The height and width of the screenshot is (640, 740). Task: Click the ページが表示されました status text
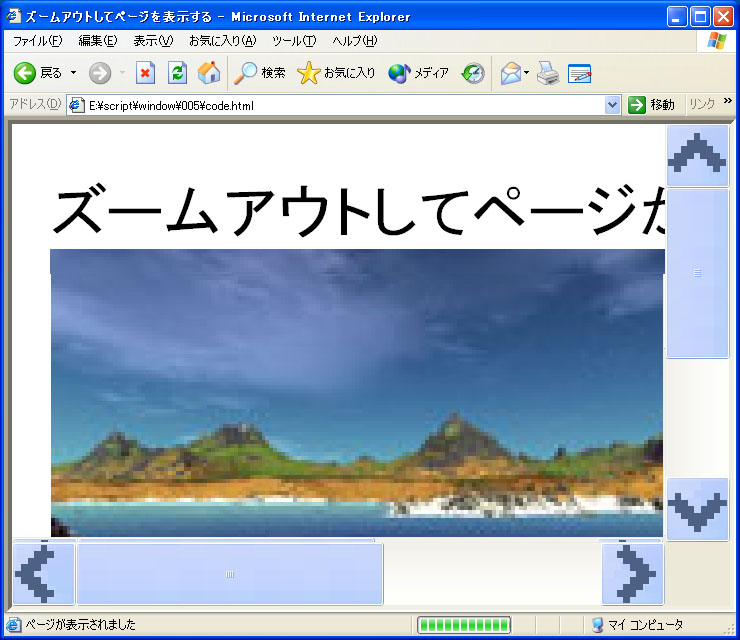[x=80, y=625]
